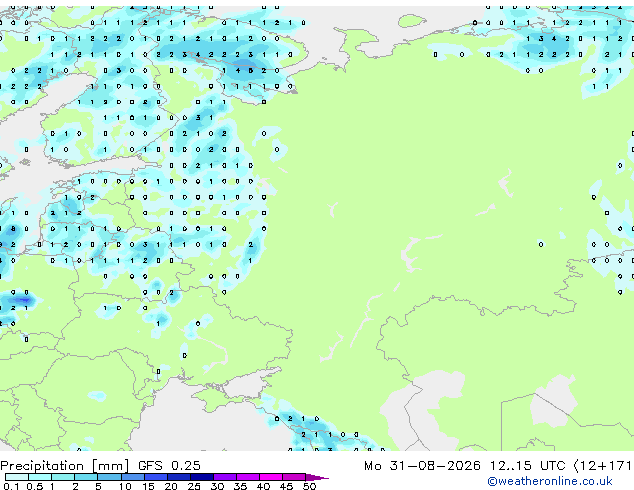Screen dimensions: 634x490
Task: Select the above-50 mm arrow tip of legend
Action: pyautogui.click(x=317, y=477)
